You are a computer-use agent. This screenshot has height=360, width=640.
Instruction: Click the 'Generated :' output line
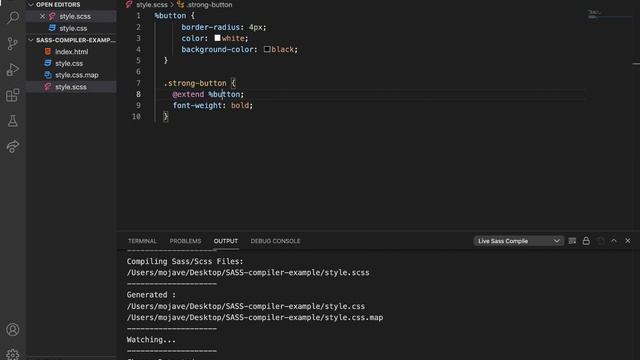coord(151,295)
